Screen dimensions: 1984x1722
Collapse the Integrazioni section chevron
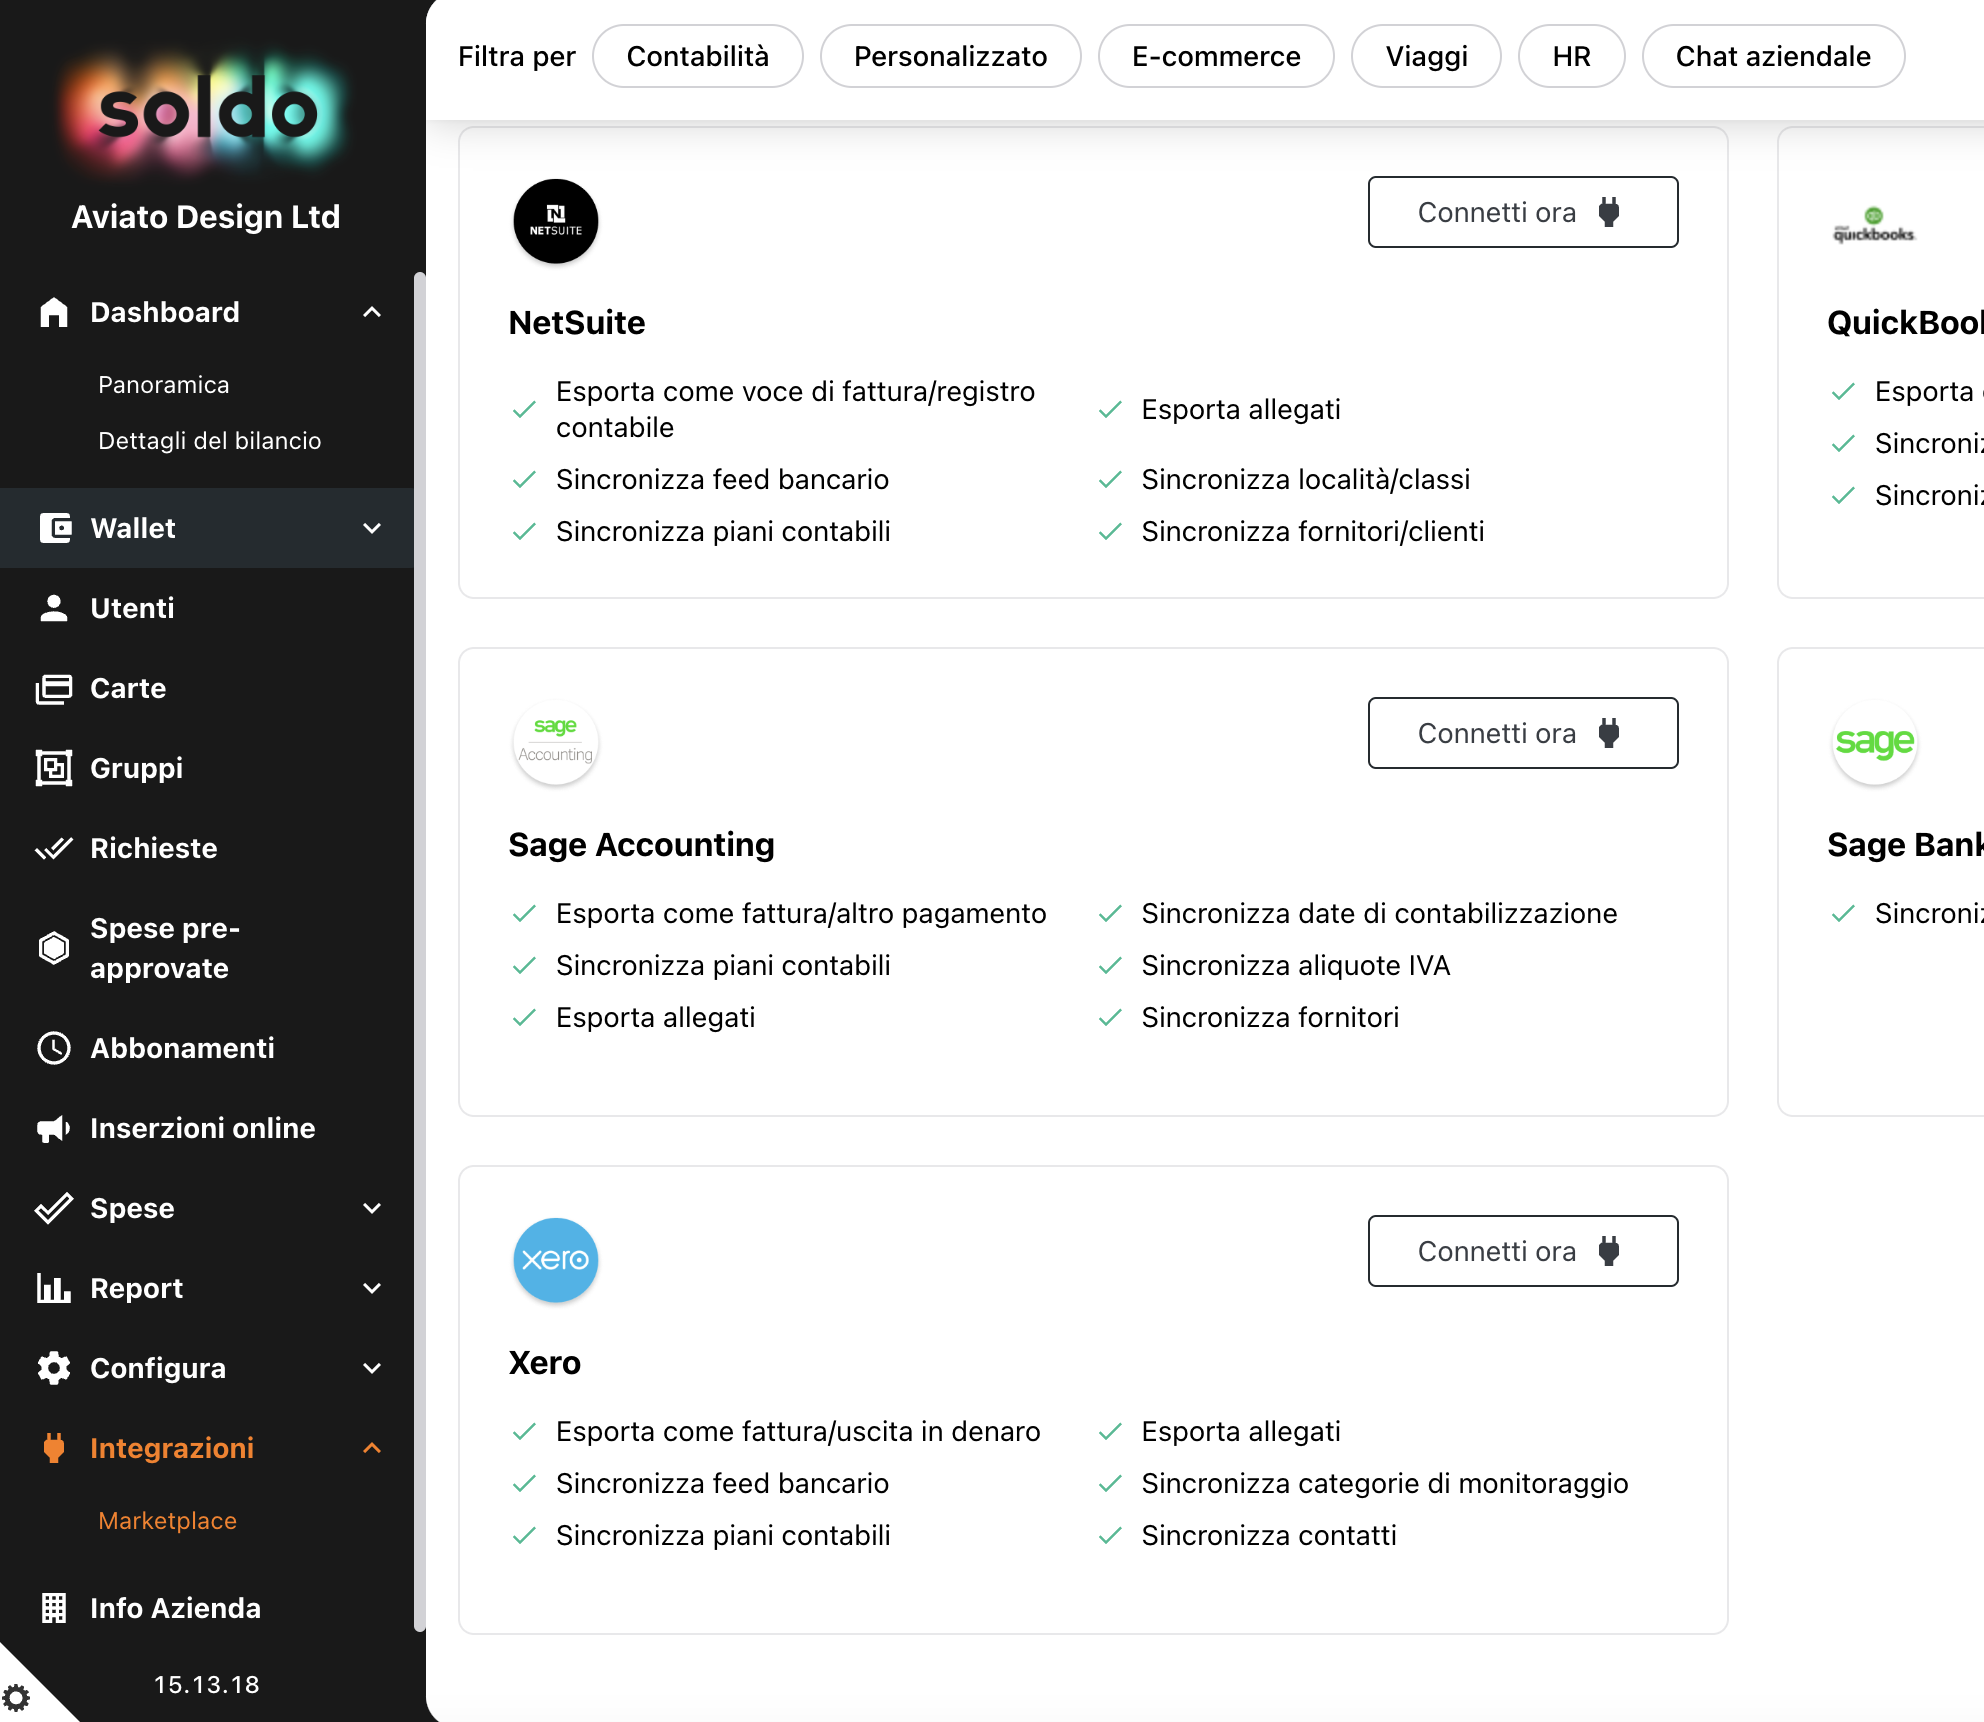pyautogui.click(x=372, y=1448)
